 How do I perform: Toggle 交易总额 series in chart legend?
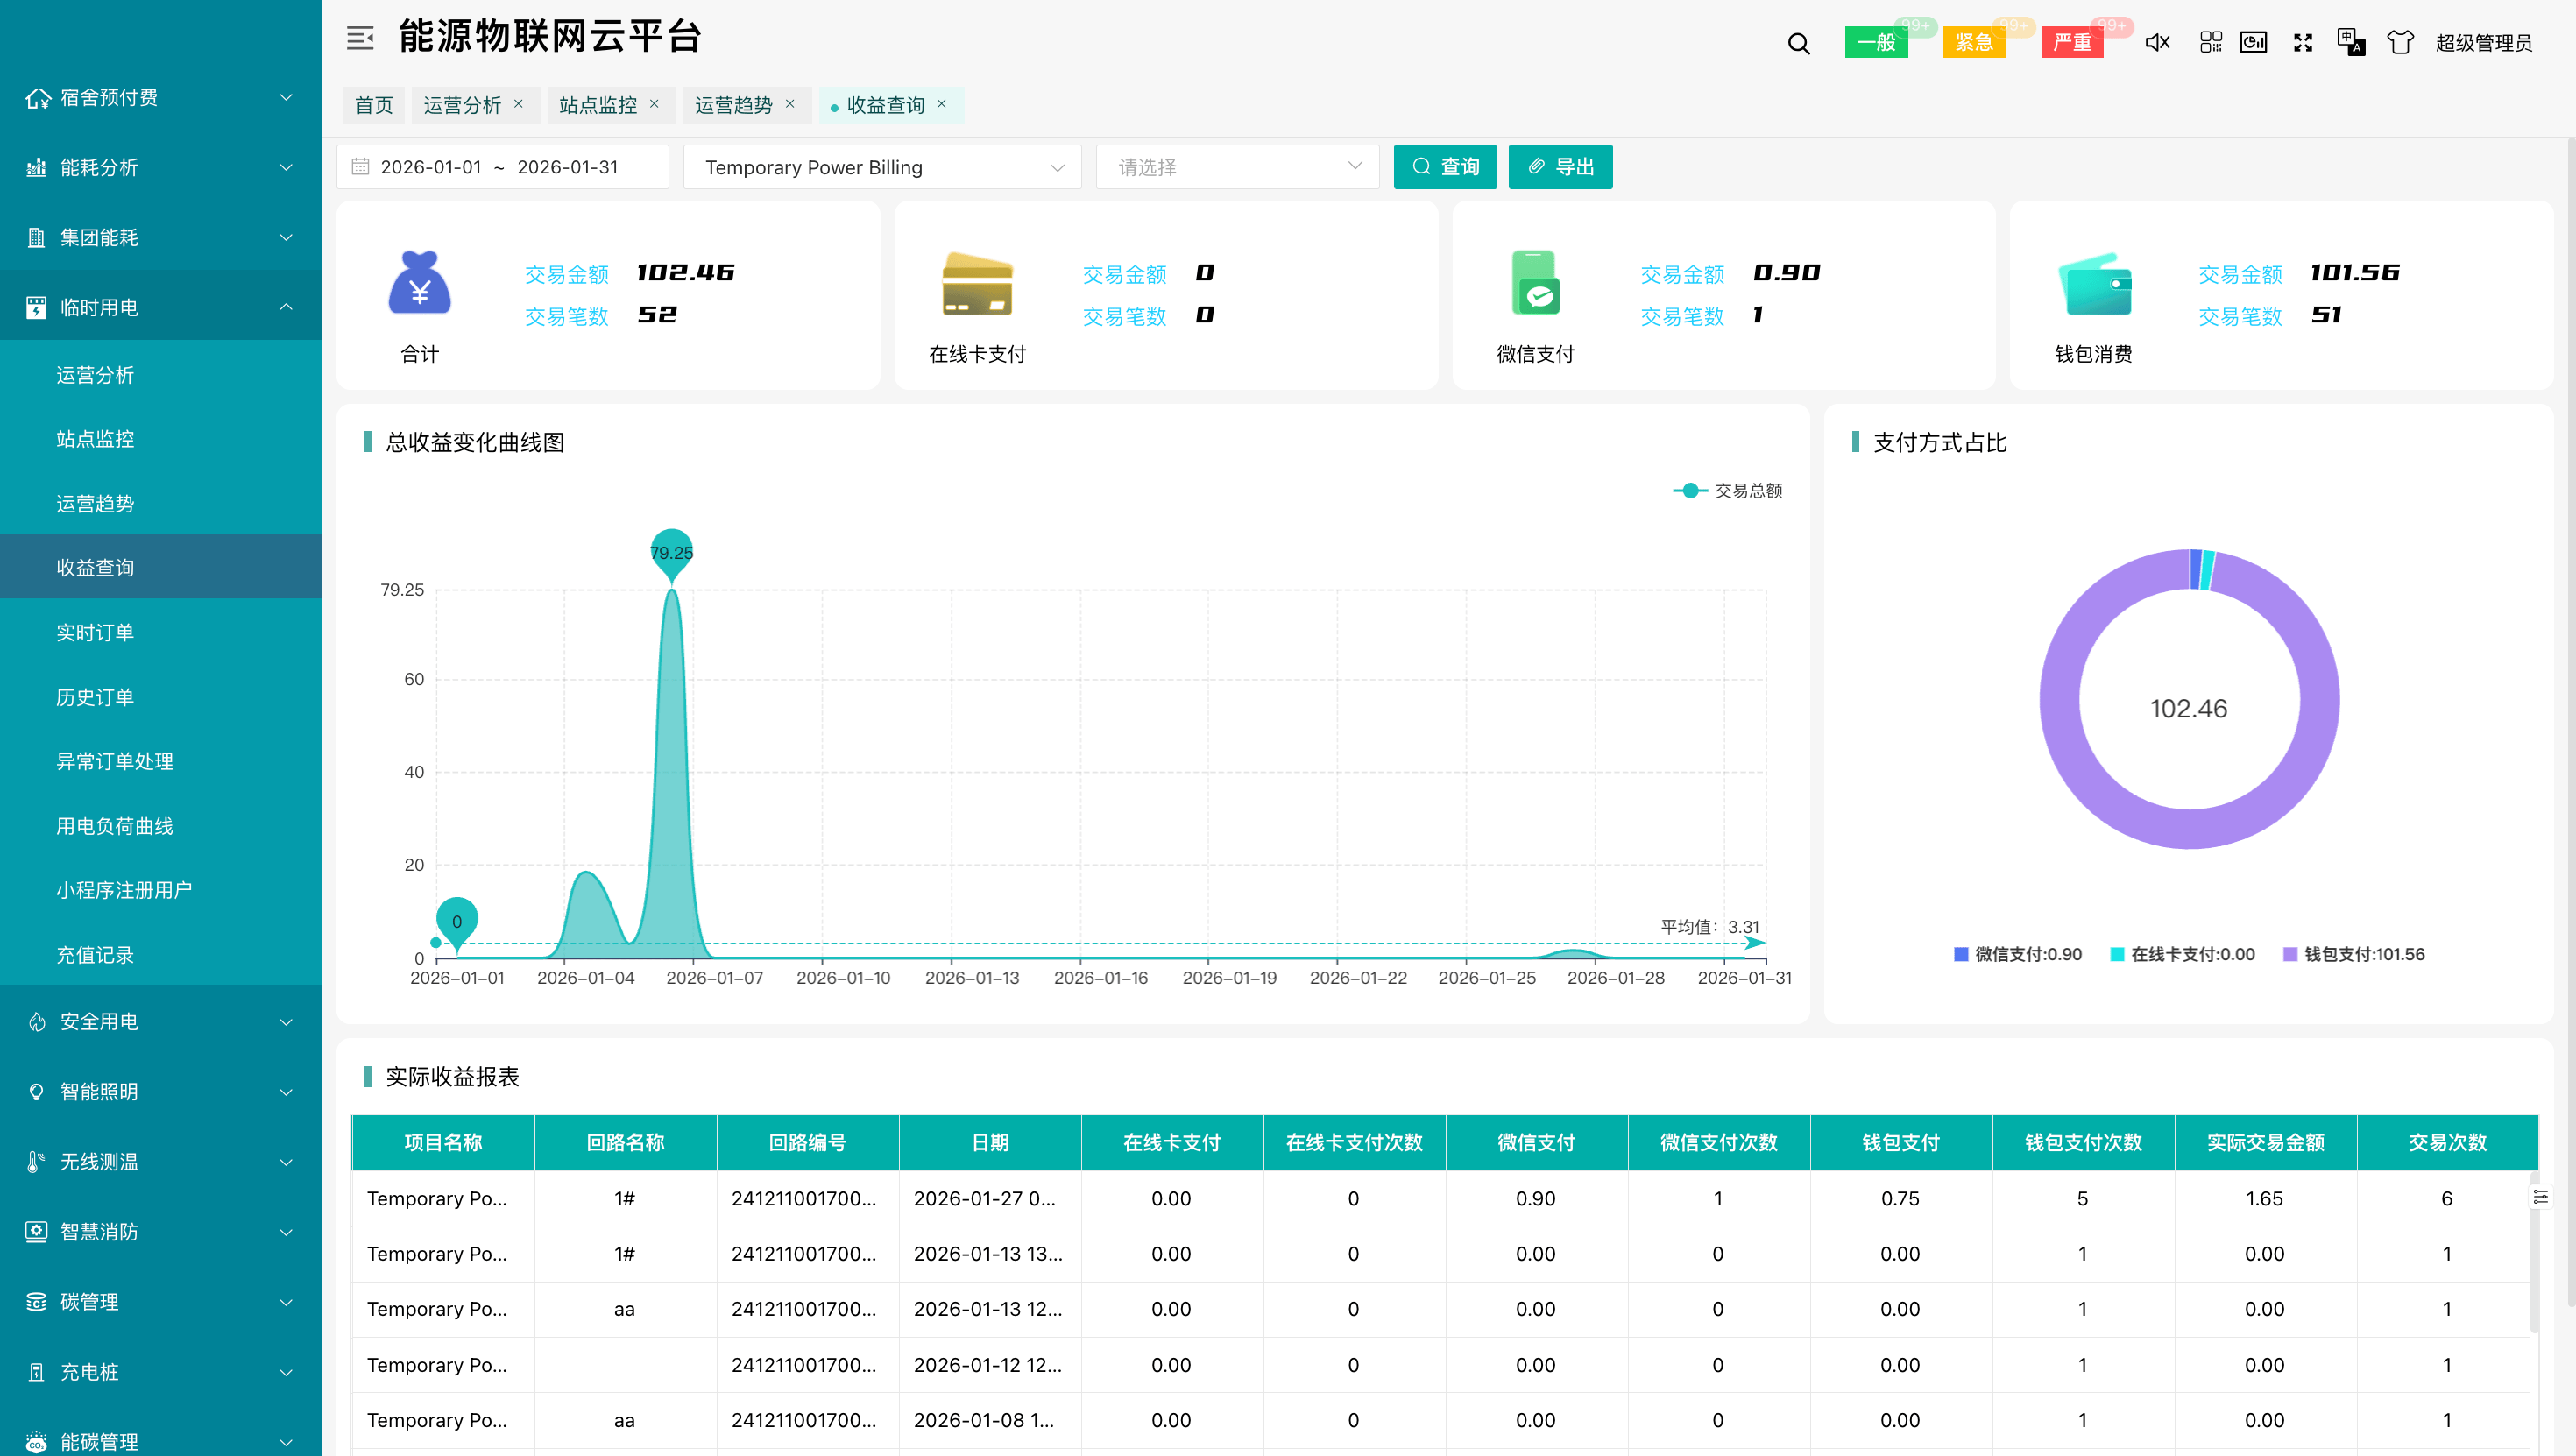coord(1727,490)
